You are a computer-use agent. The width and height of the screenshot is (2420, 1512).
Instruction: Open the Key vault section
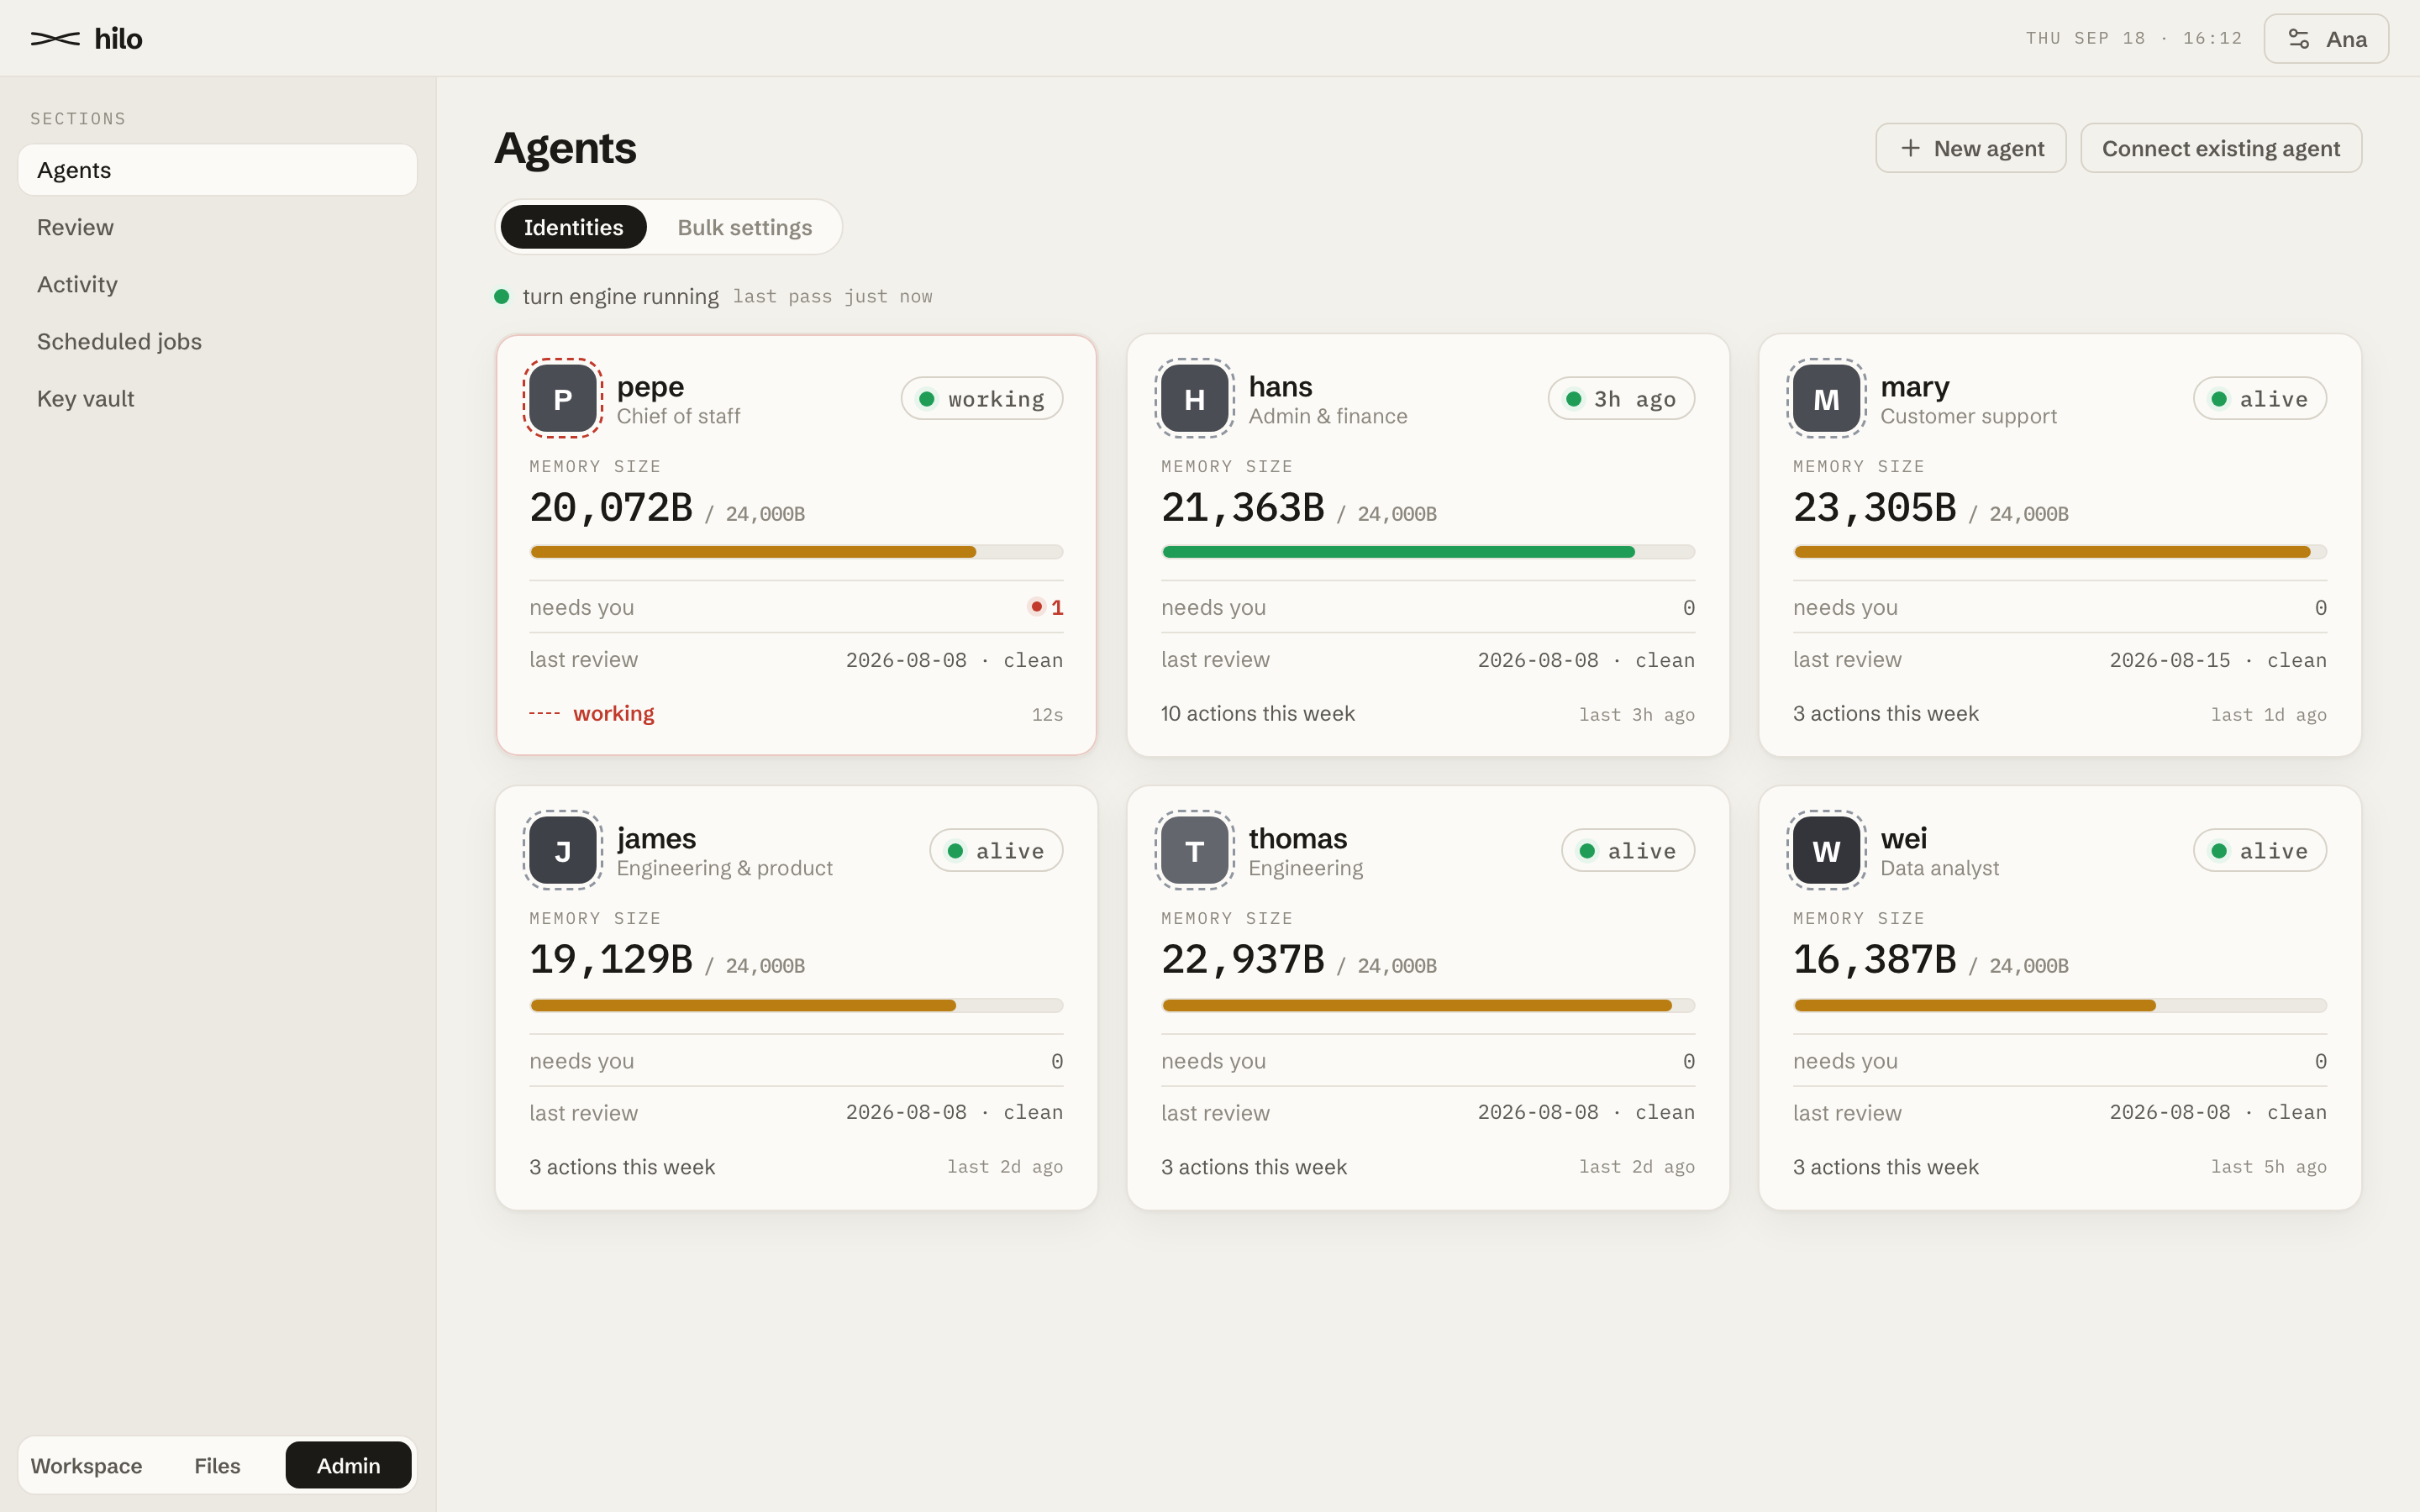coord(217,398)
